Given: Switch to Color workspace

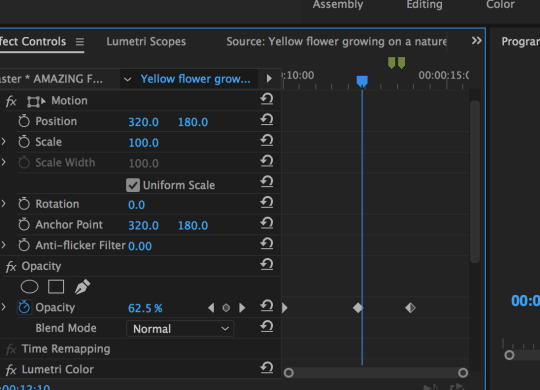Looking at the screenshot, I should [500, 4].
